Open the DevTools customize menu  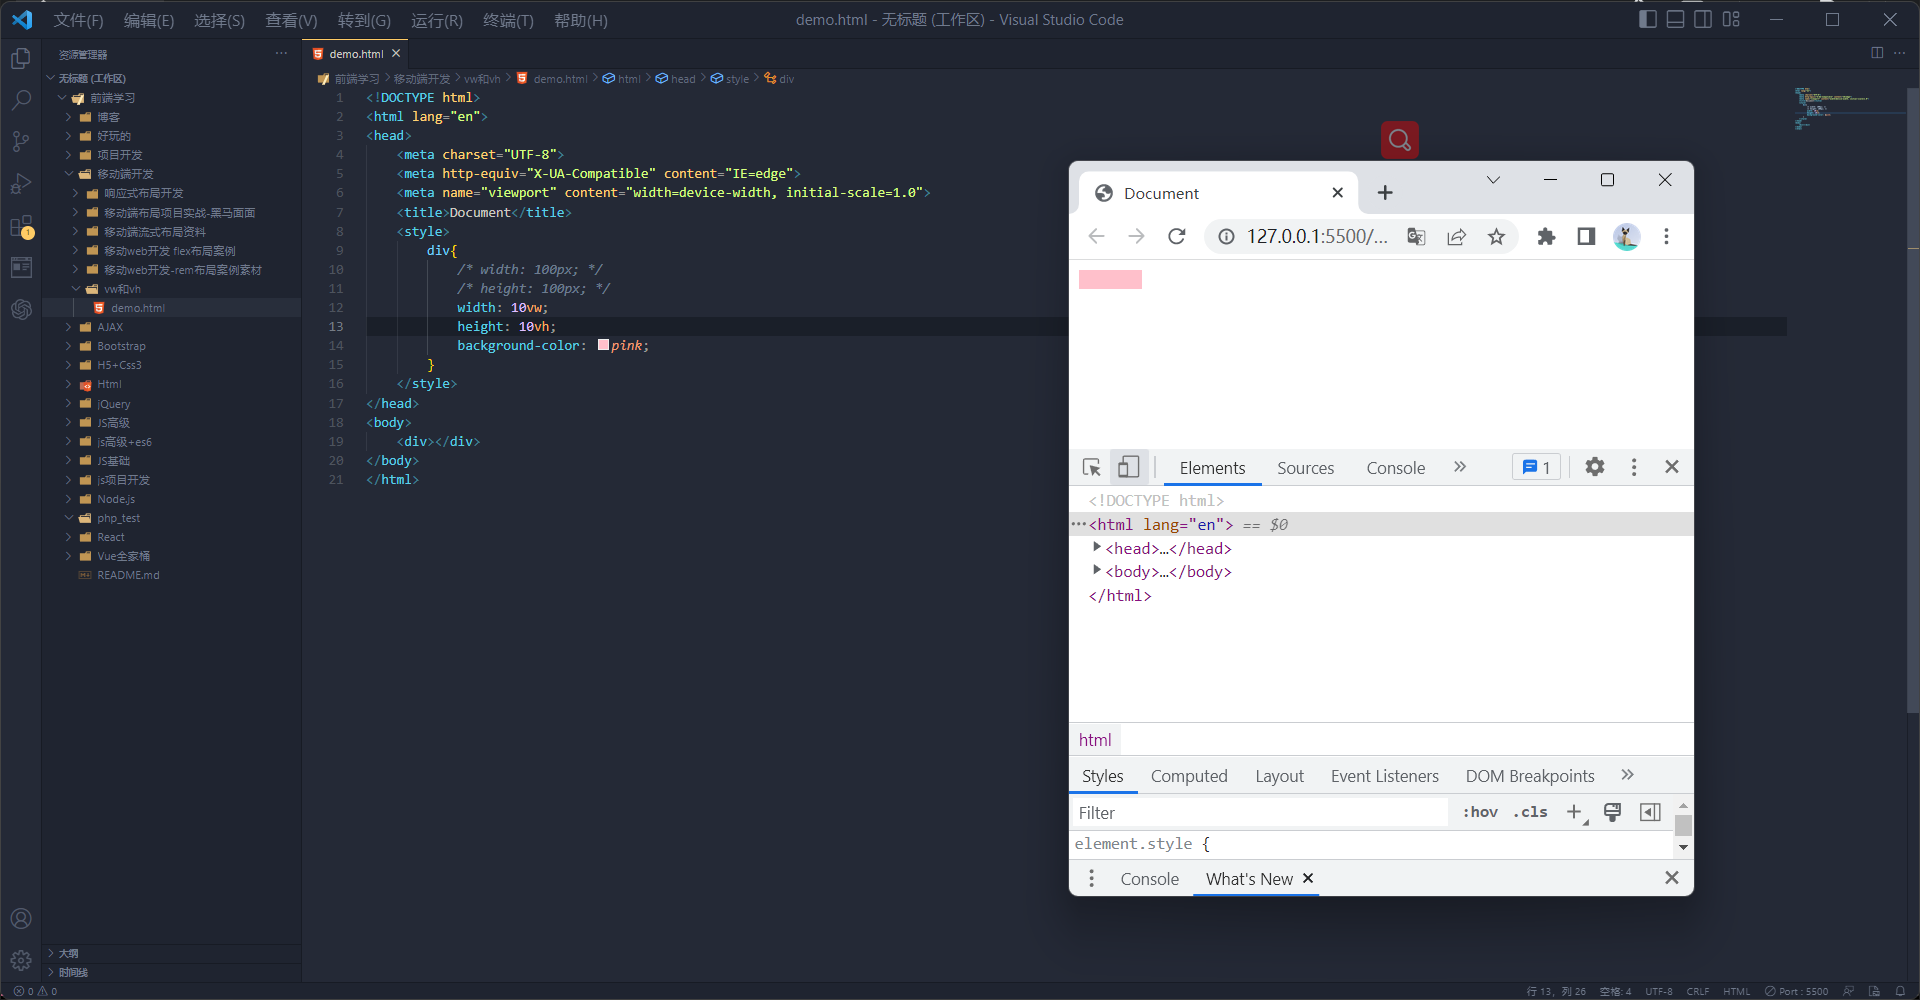coord(1634,467)
